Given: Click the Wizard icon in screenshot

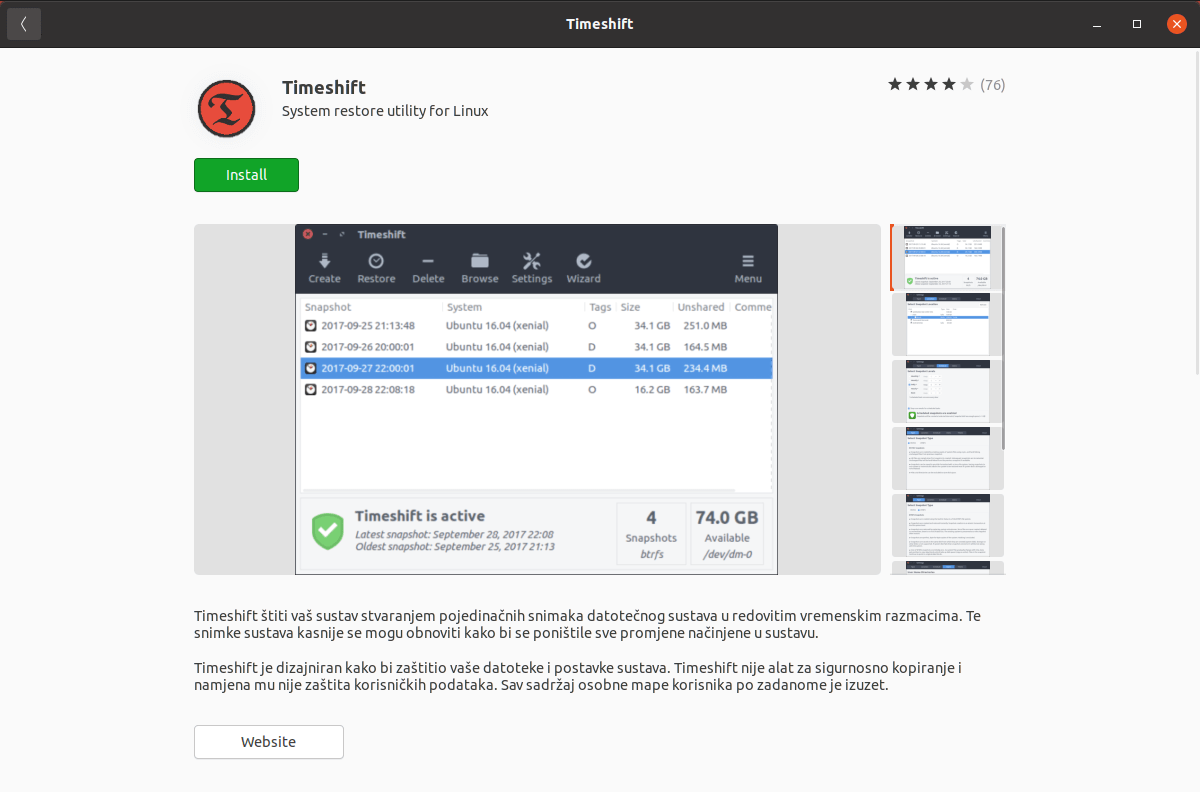Looking at the screenshot, I should point(584,261).
